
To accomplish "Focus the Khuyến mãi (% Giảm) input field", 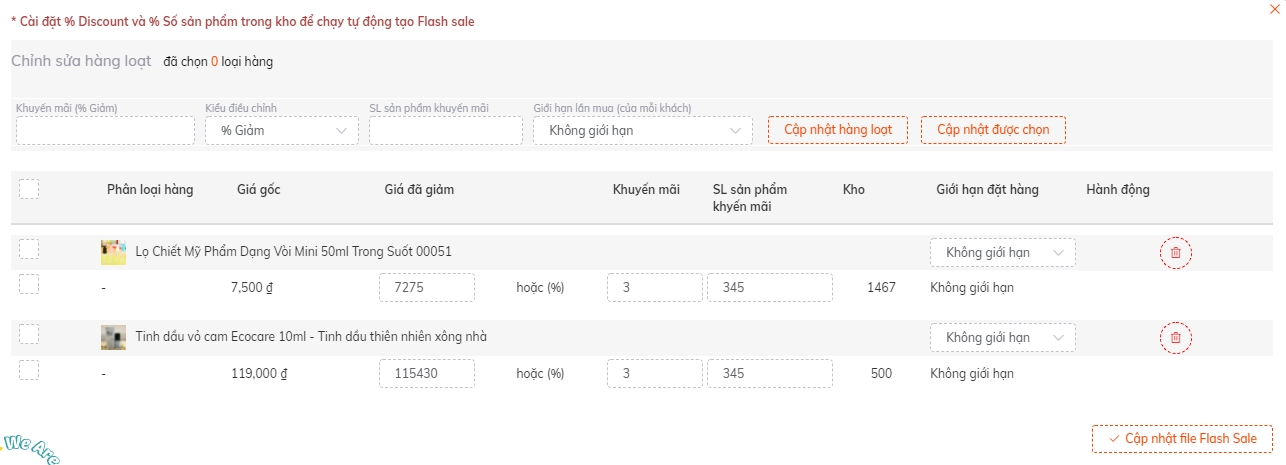I will point(105,130).
